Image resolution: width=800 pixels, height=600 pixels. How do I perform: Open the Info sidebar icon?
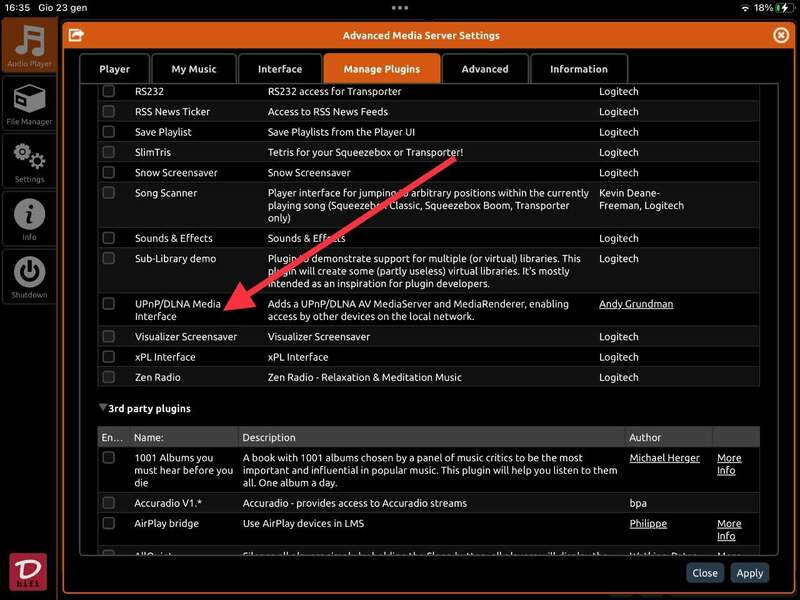[29, 219]
